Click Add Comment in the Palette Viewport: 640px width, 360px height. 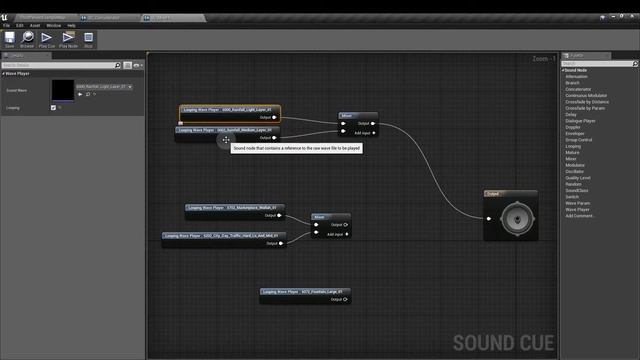[580, 216]
